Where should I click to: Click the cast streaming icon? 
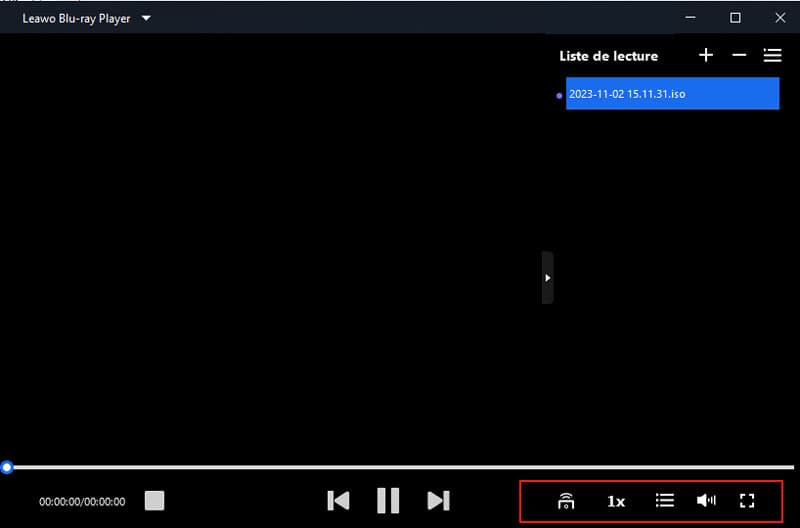click(566, 501)
